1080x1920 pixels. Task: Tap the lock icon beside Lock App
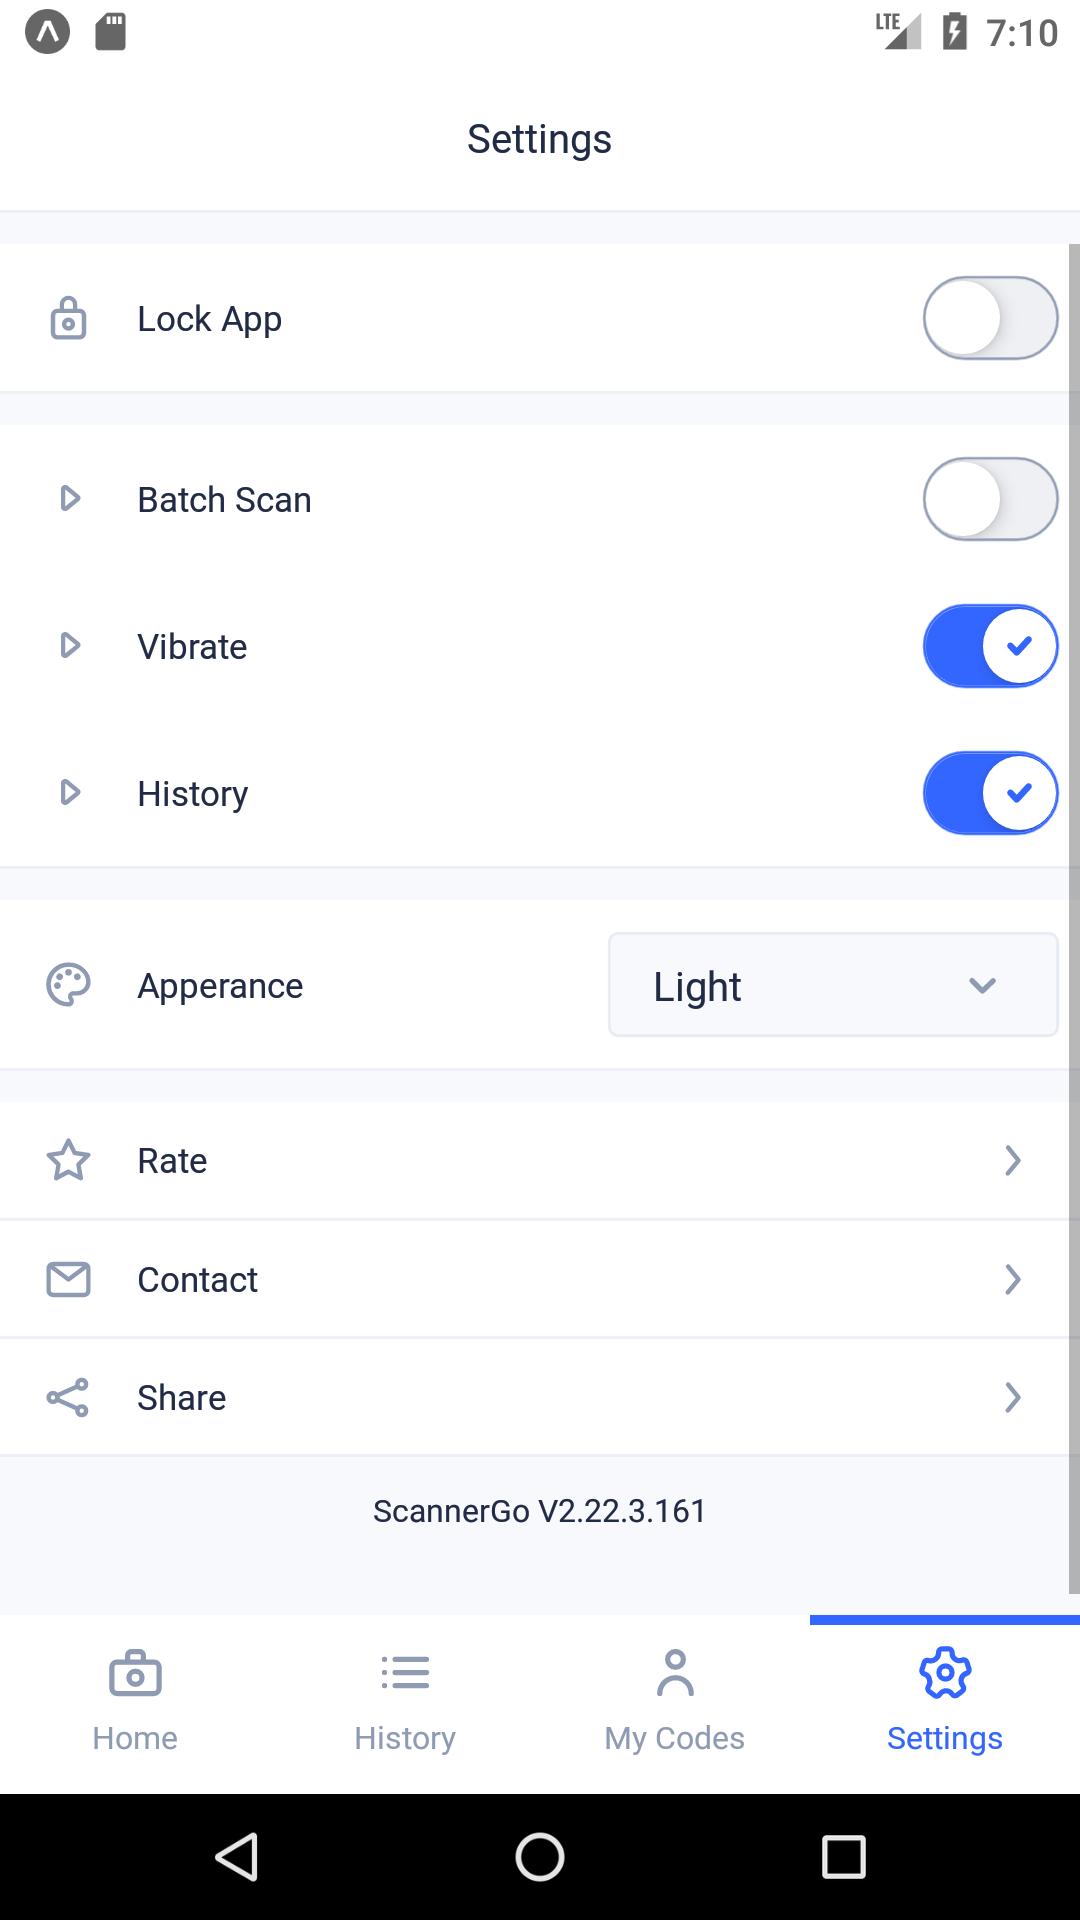(68, 319)
